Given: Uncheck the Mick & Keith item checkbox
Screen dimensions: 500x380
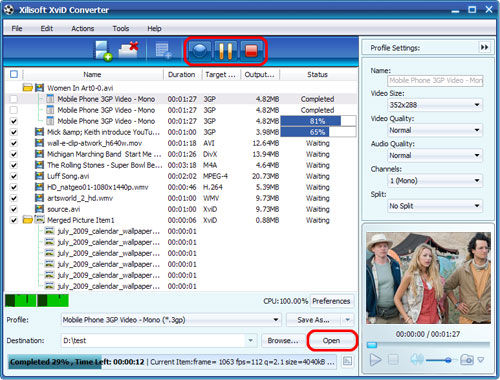Looking at the screenshot, I should click(x=14, y=132).
